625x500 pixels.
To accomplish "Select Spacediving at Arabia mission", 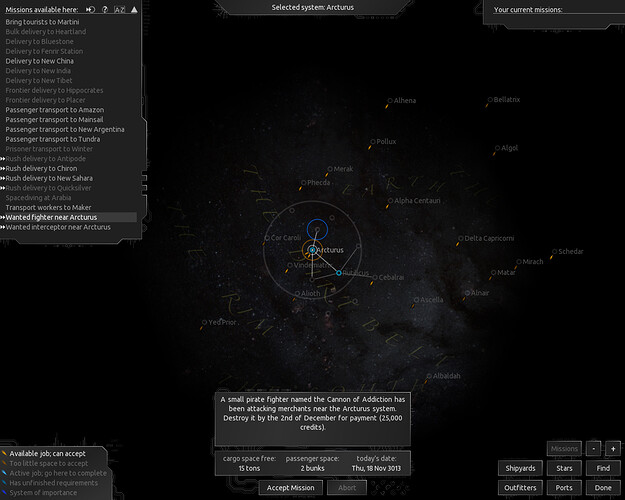I will coord(38,198).
